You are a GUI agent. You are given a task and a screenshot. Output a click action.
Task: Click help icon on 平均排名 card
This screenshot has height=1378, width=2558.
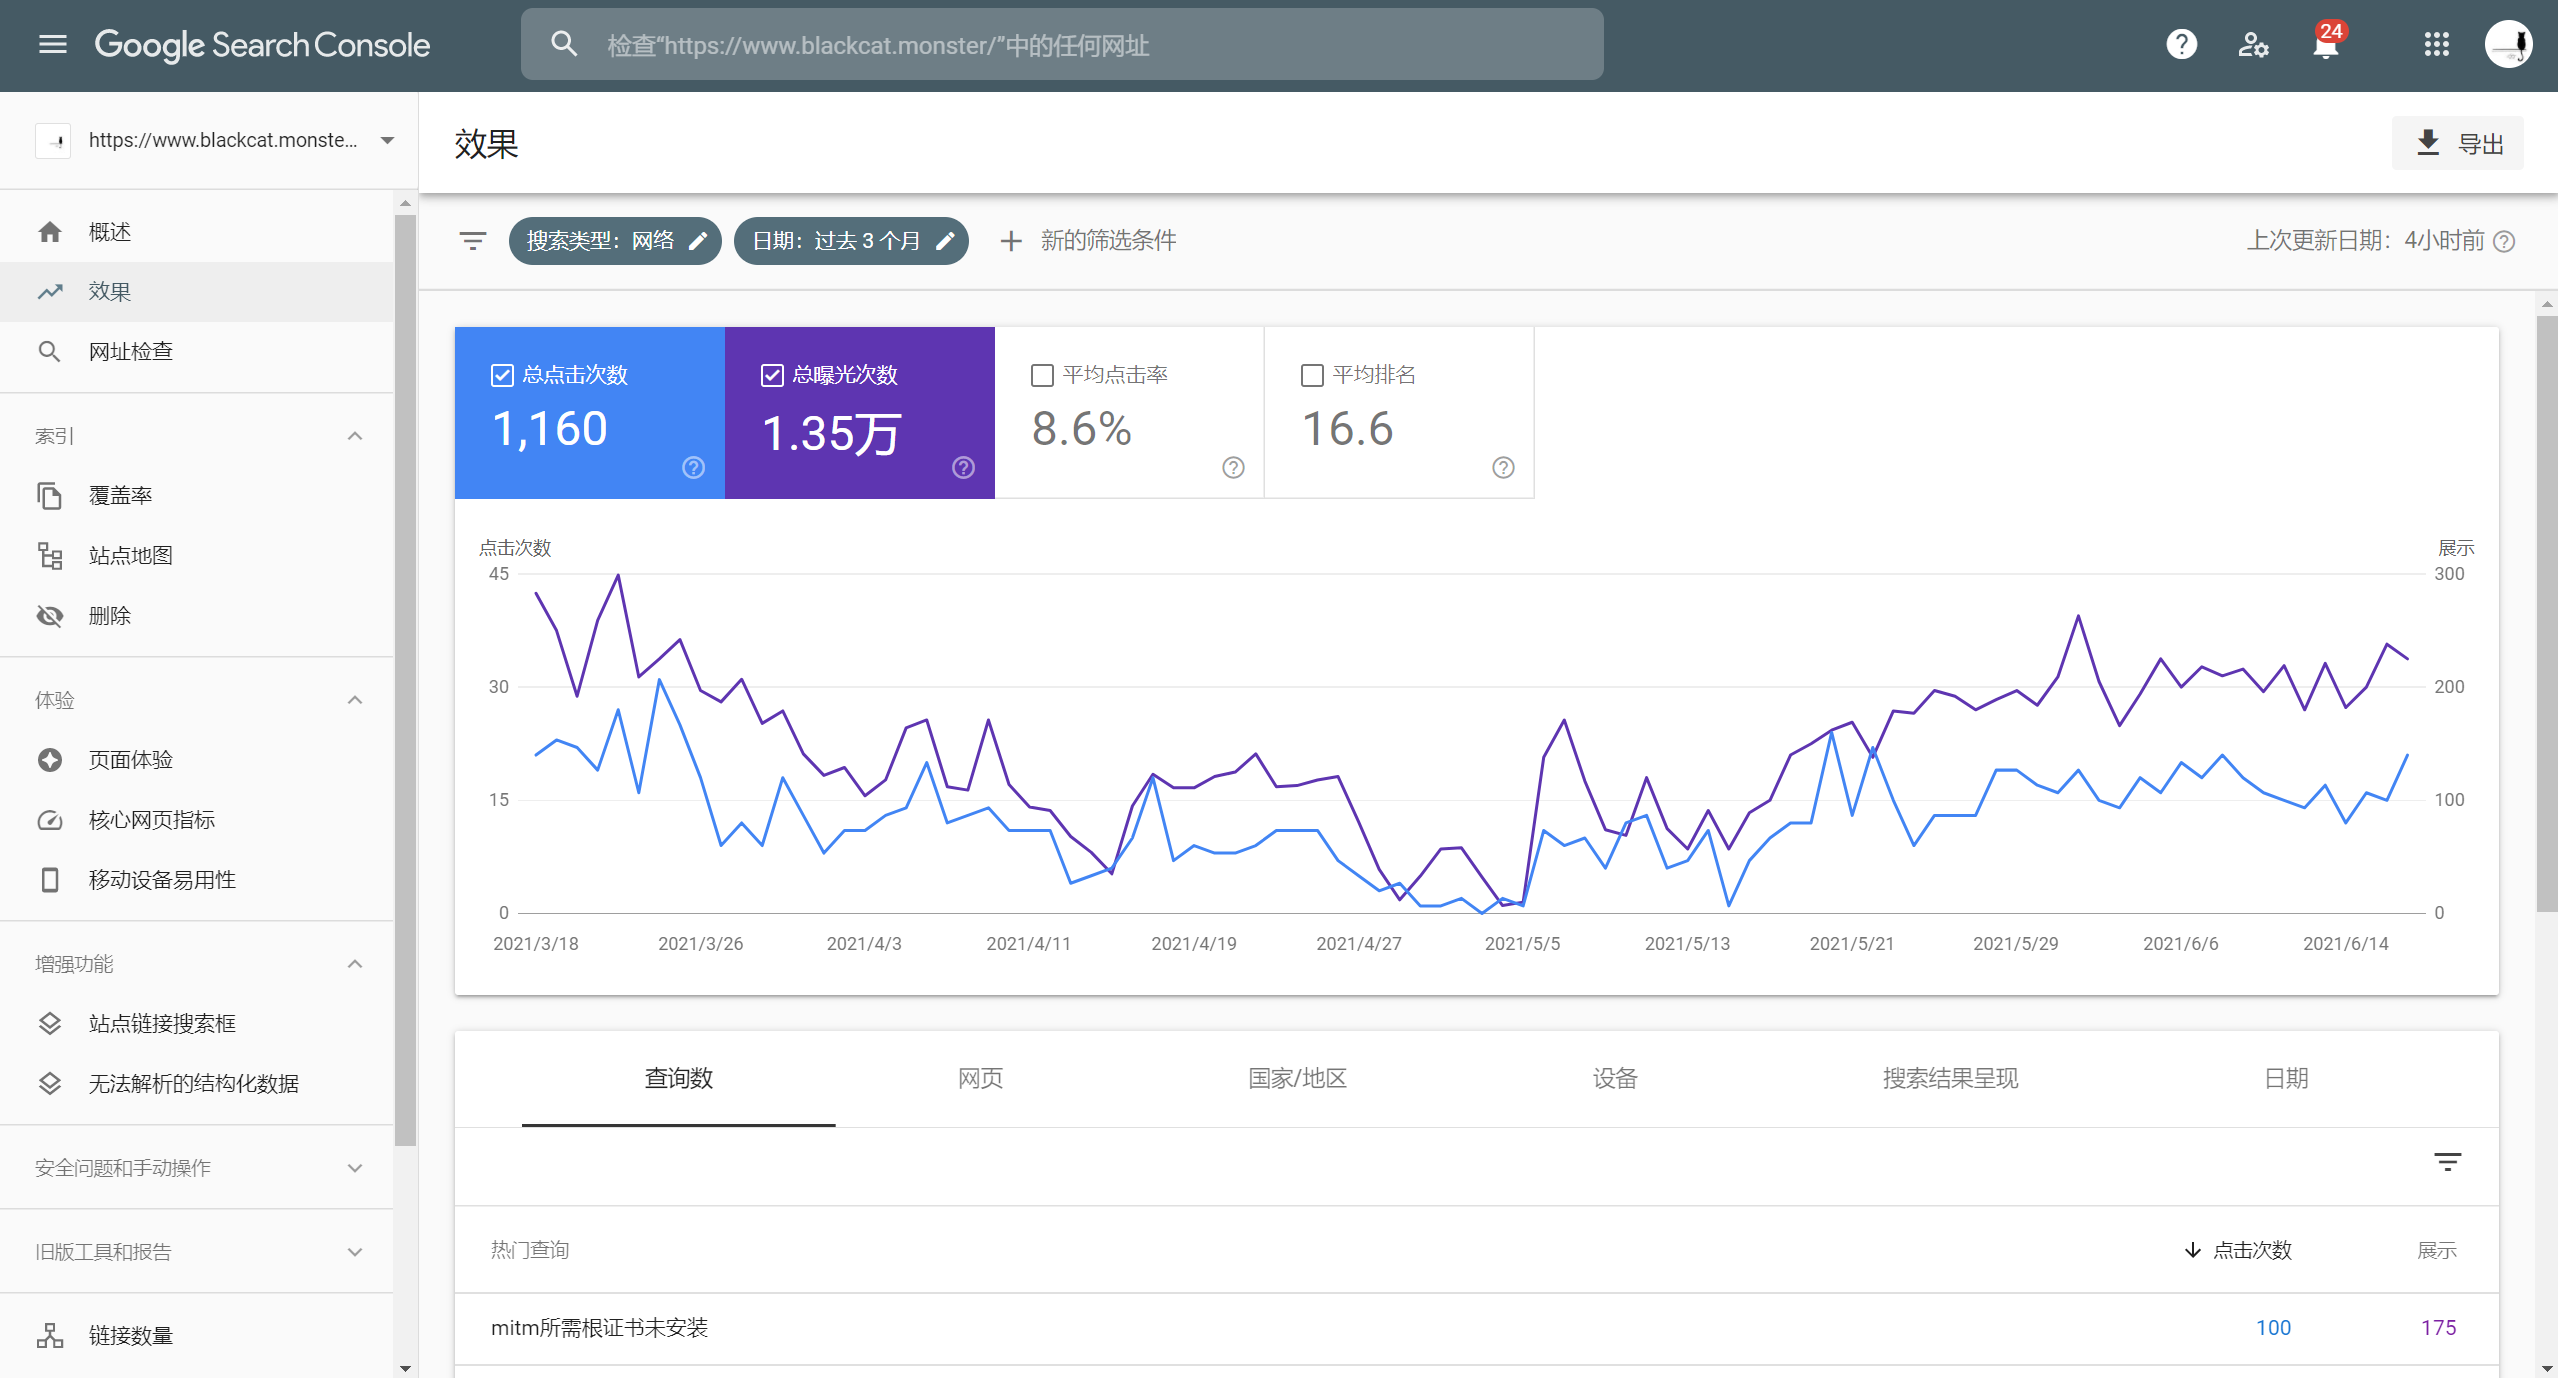tap(1502, 467)
